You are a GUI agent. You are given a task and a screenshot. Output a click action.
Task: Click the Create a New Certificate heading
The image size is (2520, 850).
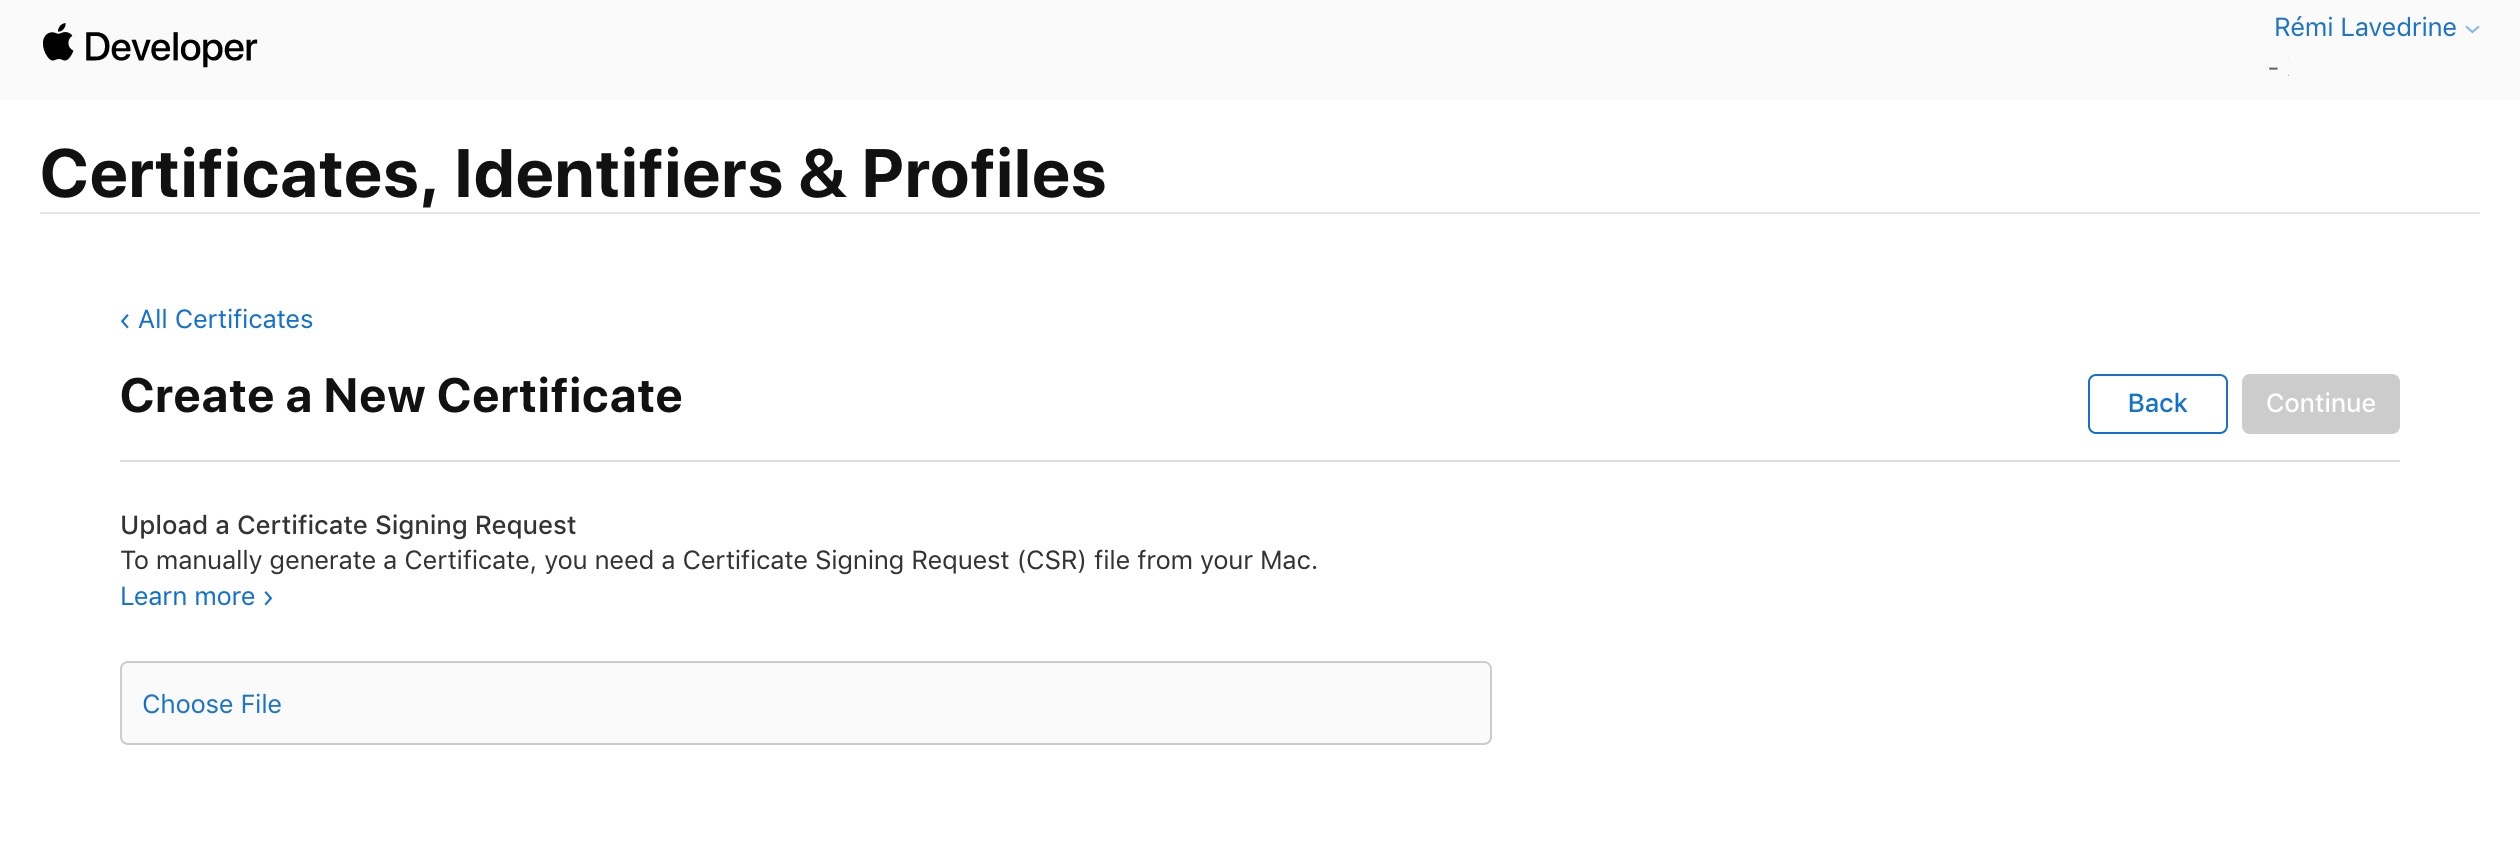401,396
